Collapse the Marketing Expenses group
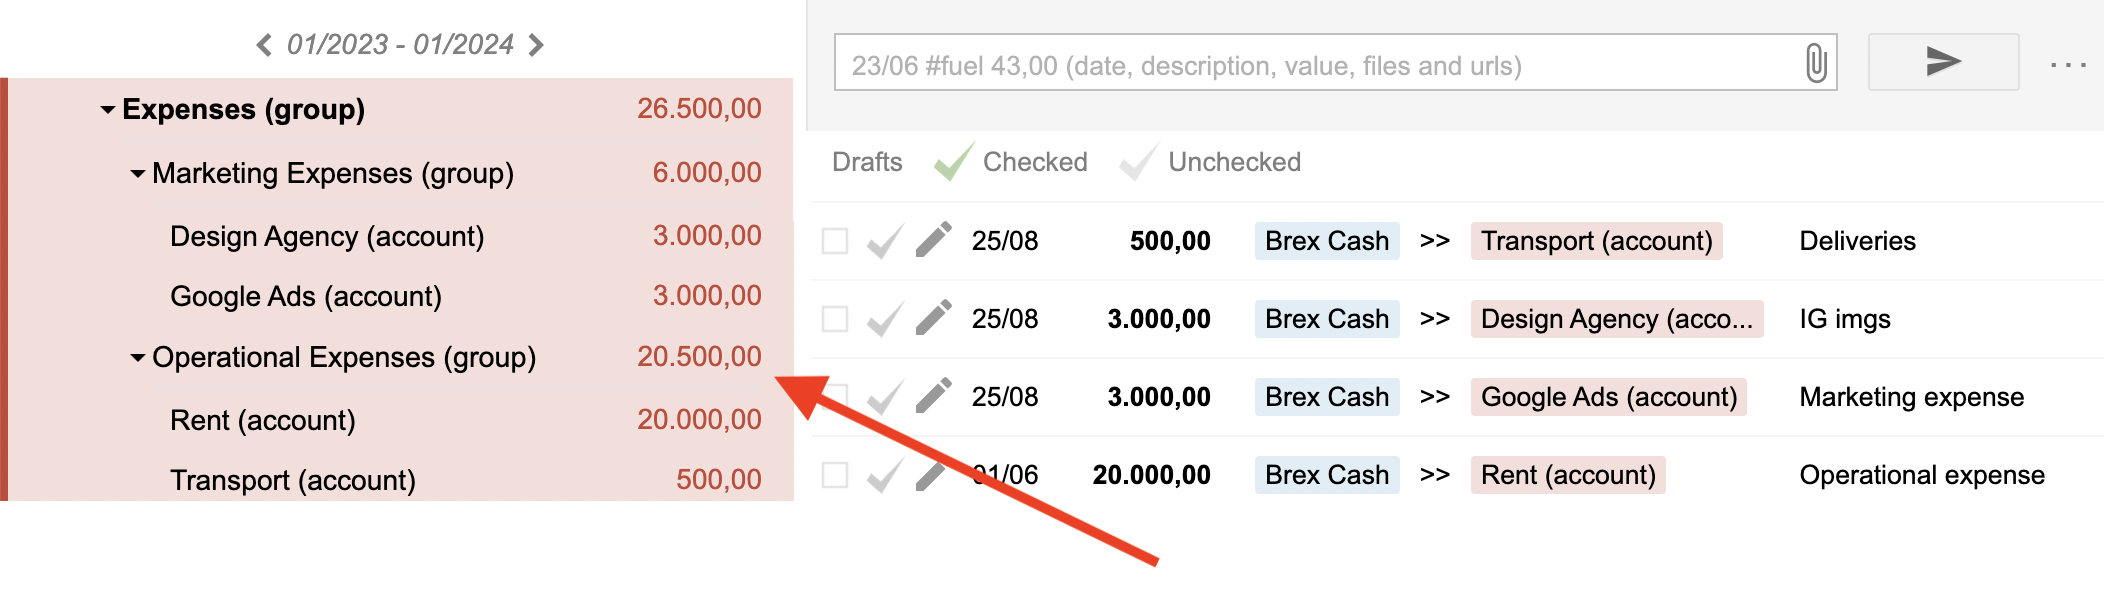Screen dimensions: 2104x608 coord(138,174)
